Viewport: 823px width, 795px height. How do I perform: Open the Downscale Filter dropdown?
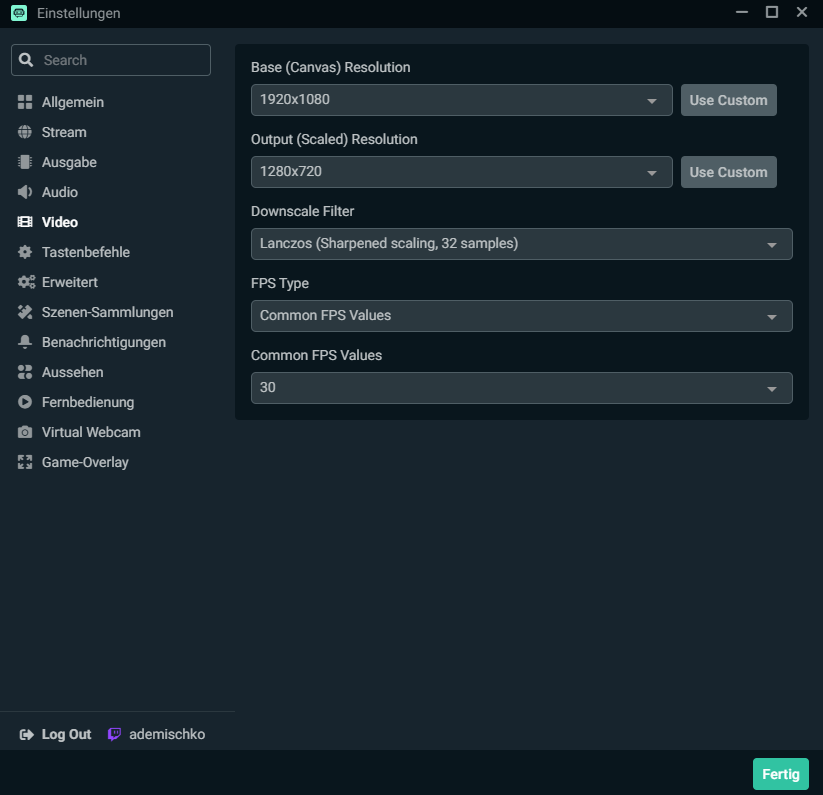[521, 244]
